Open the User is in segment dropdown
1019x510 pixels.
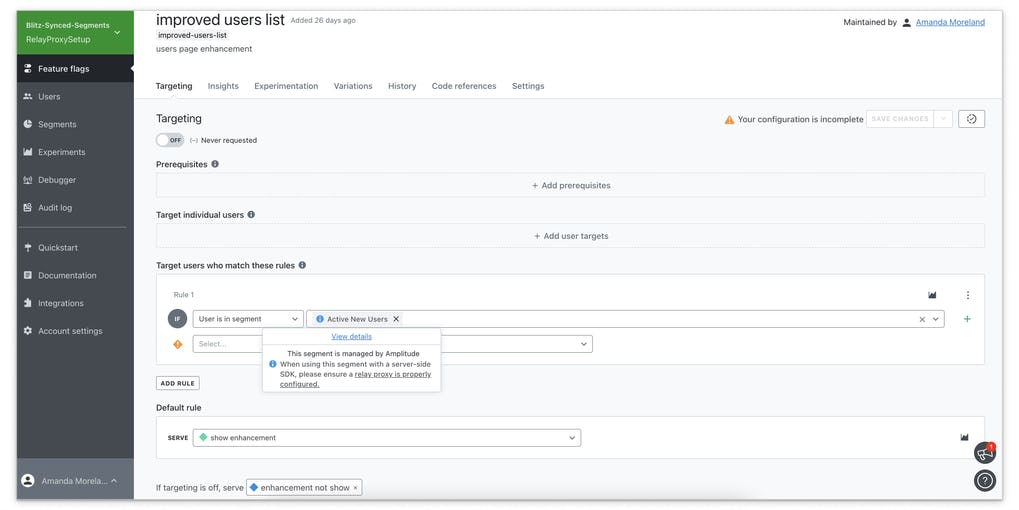[x=248, y=319]
